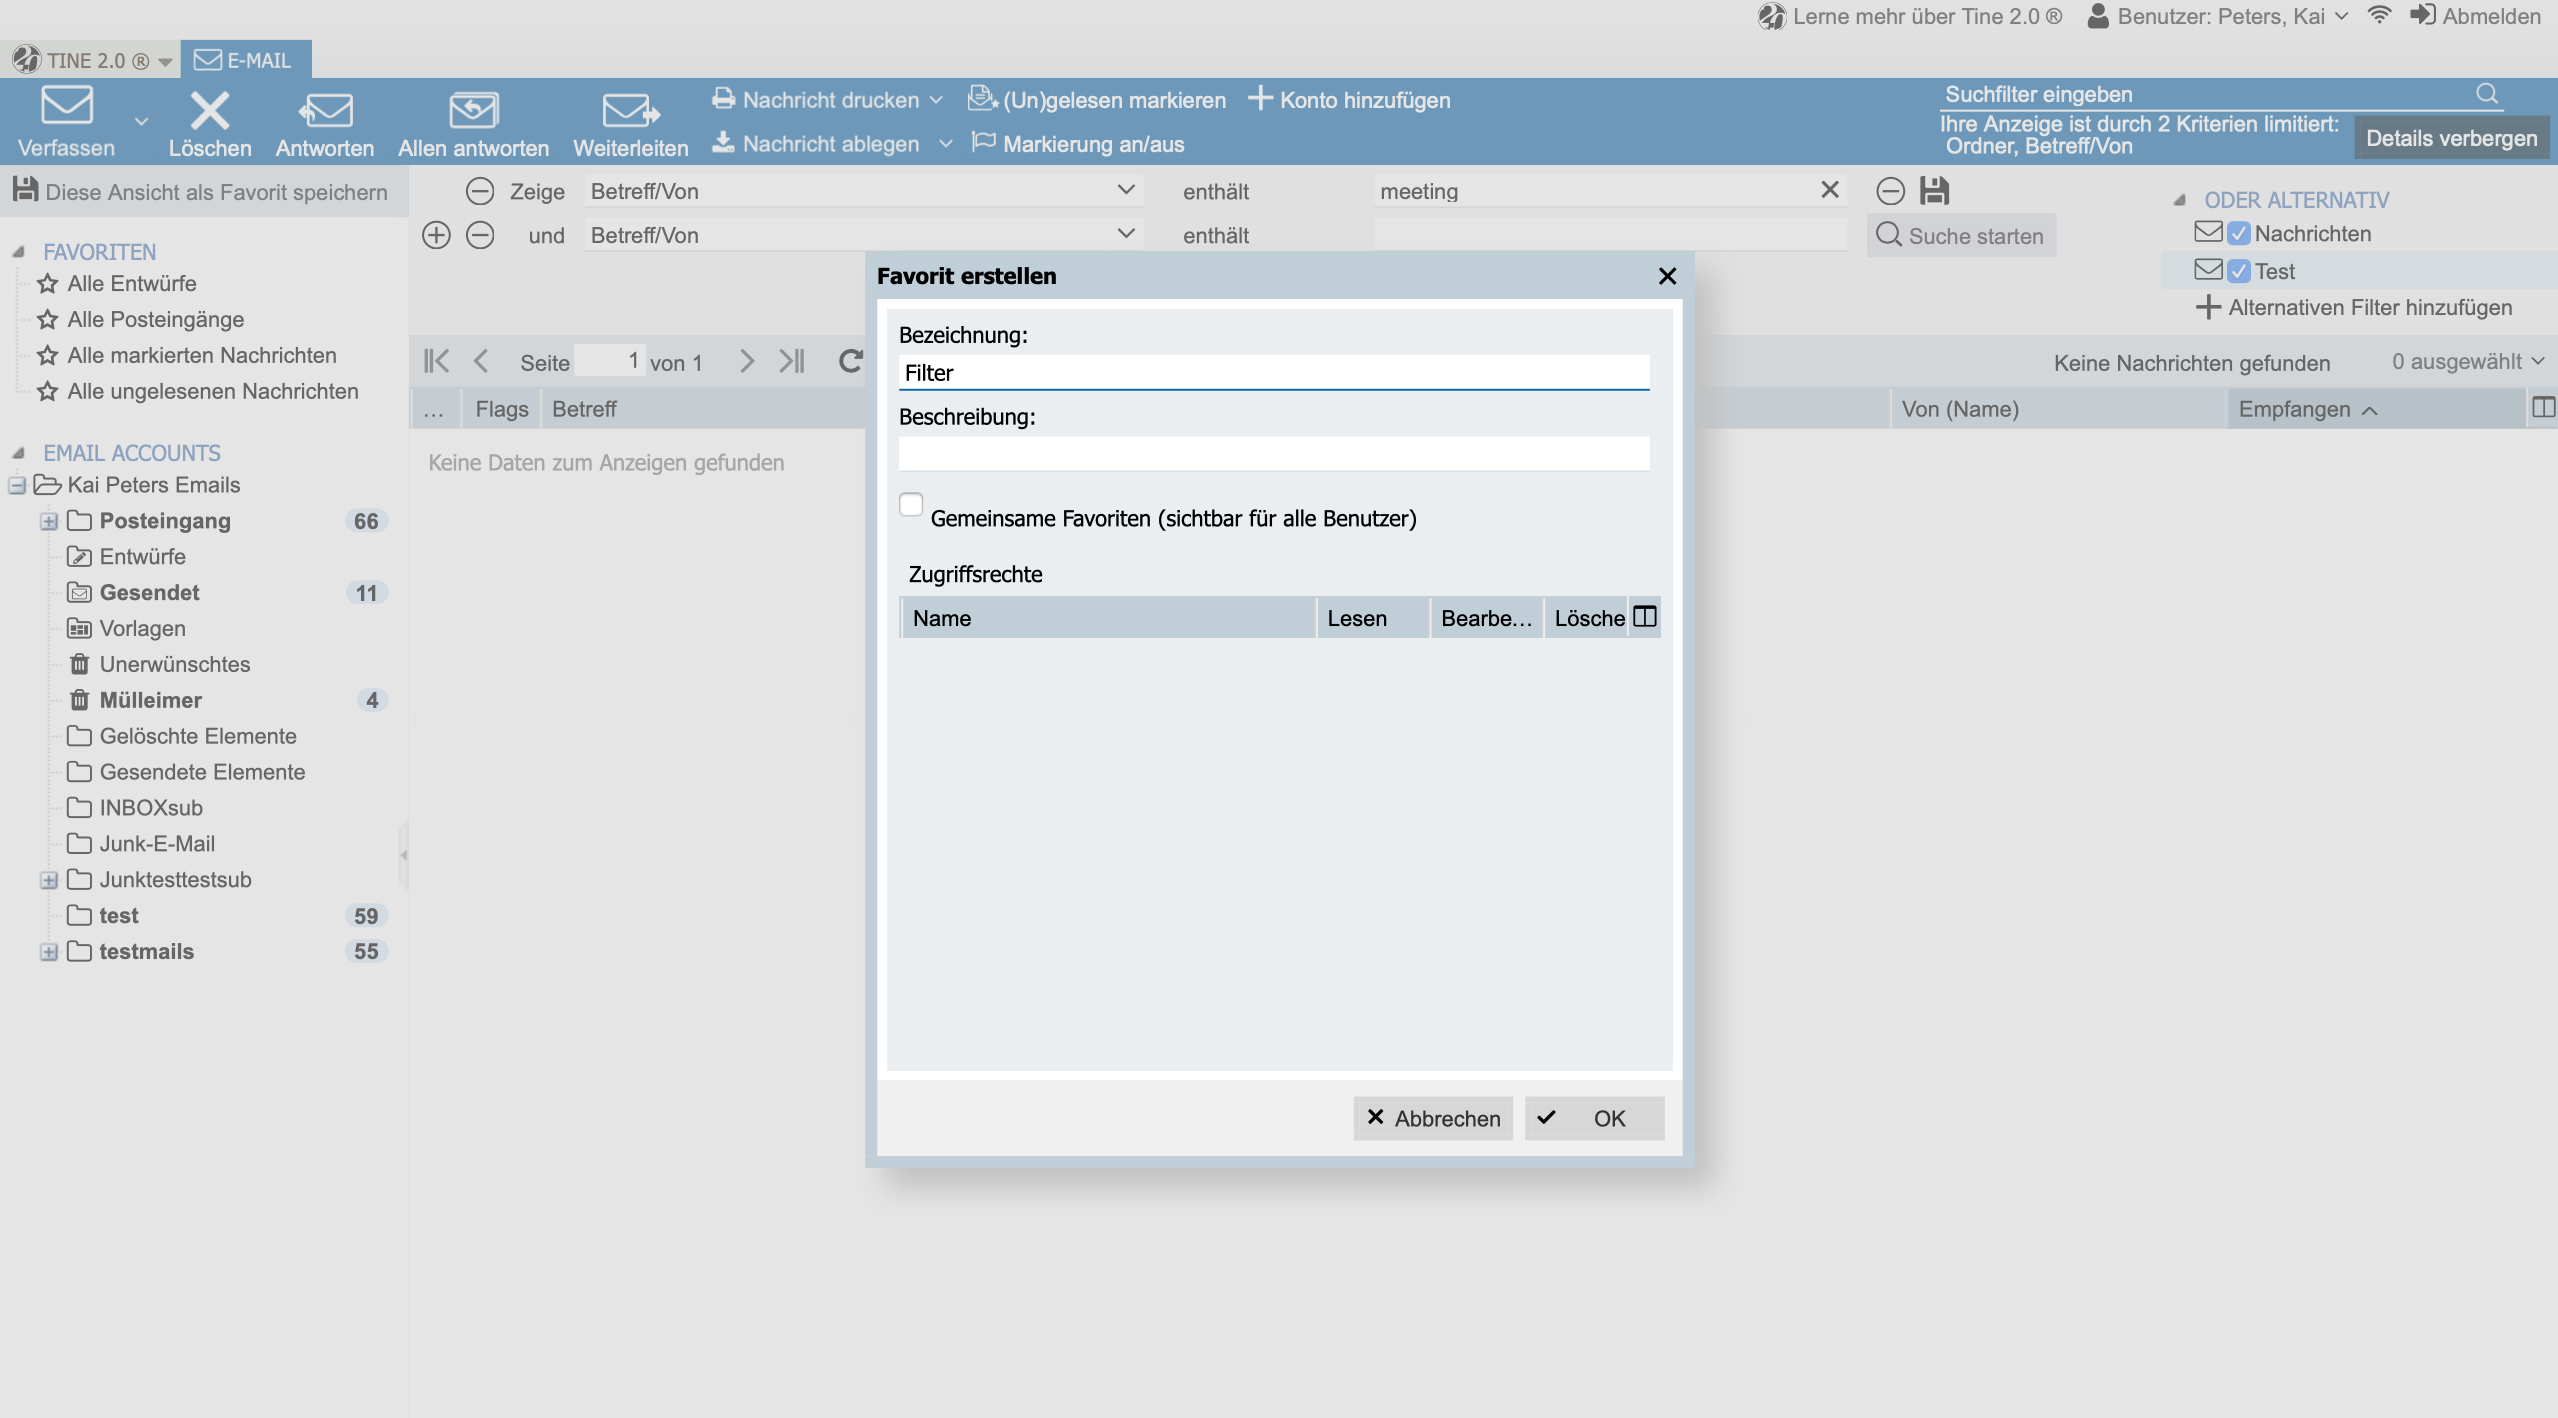Click the Löschen delete icon
Viewport: 2558px width, 1418px height.
point(210,110)
